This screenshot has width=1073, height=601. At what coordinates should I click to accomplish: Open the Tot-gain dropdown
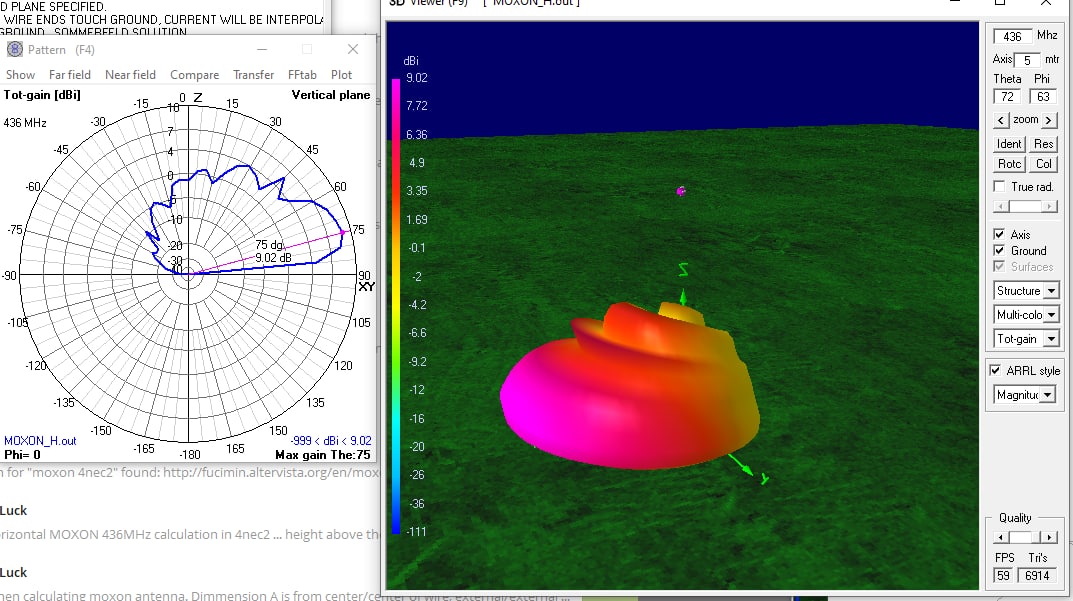tap(1051, 340)
